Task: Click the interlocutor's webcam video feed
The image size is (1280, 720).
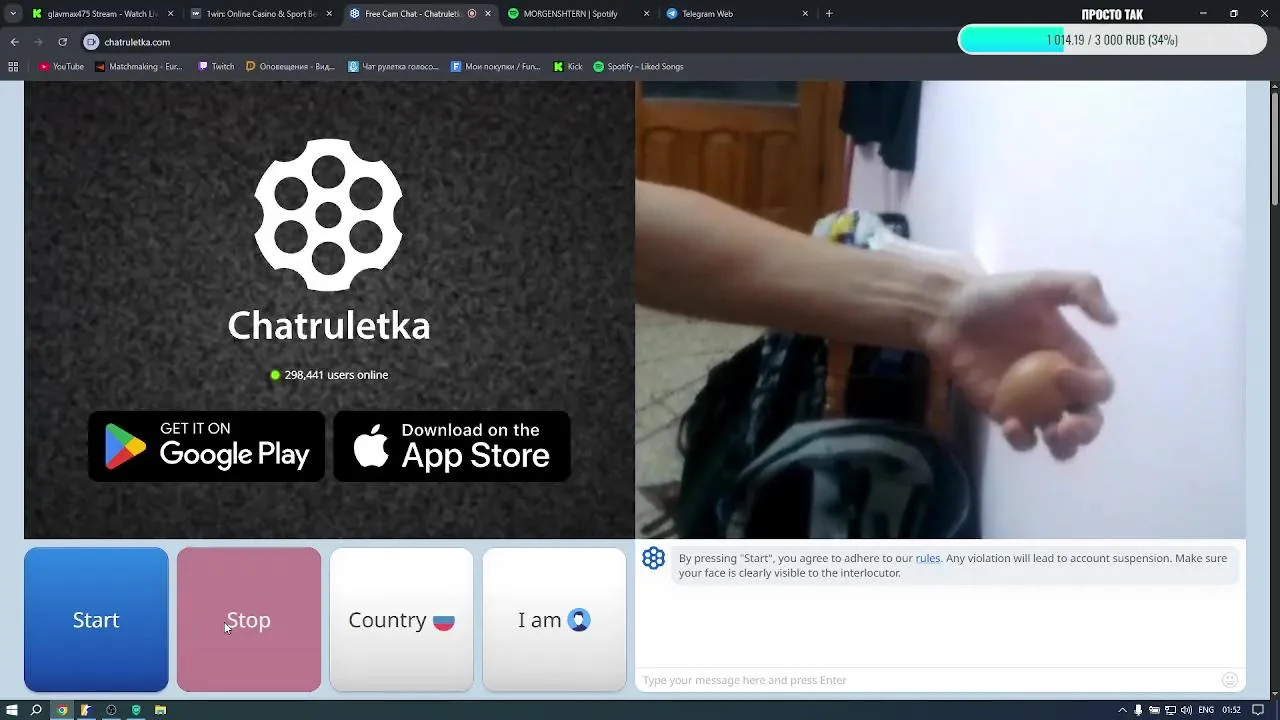Action: coord(940,310)
